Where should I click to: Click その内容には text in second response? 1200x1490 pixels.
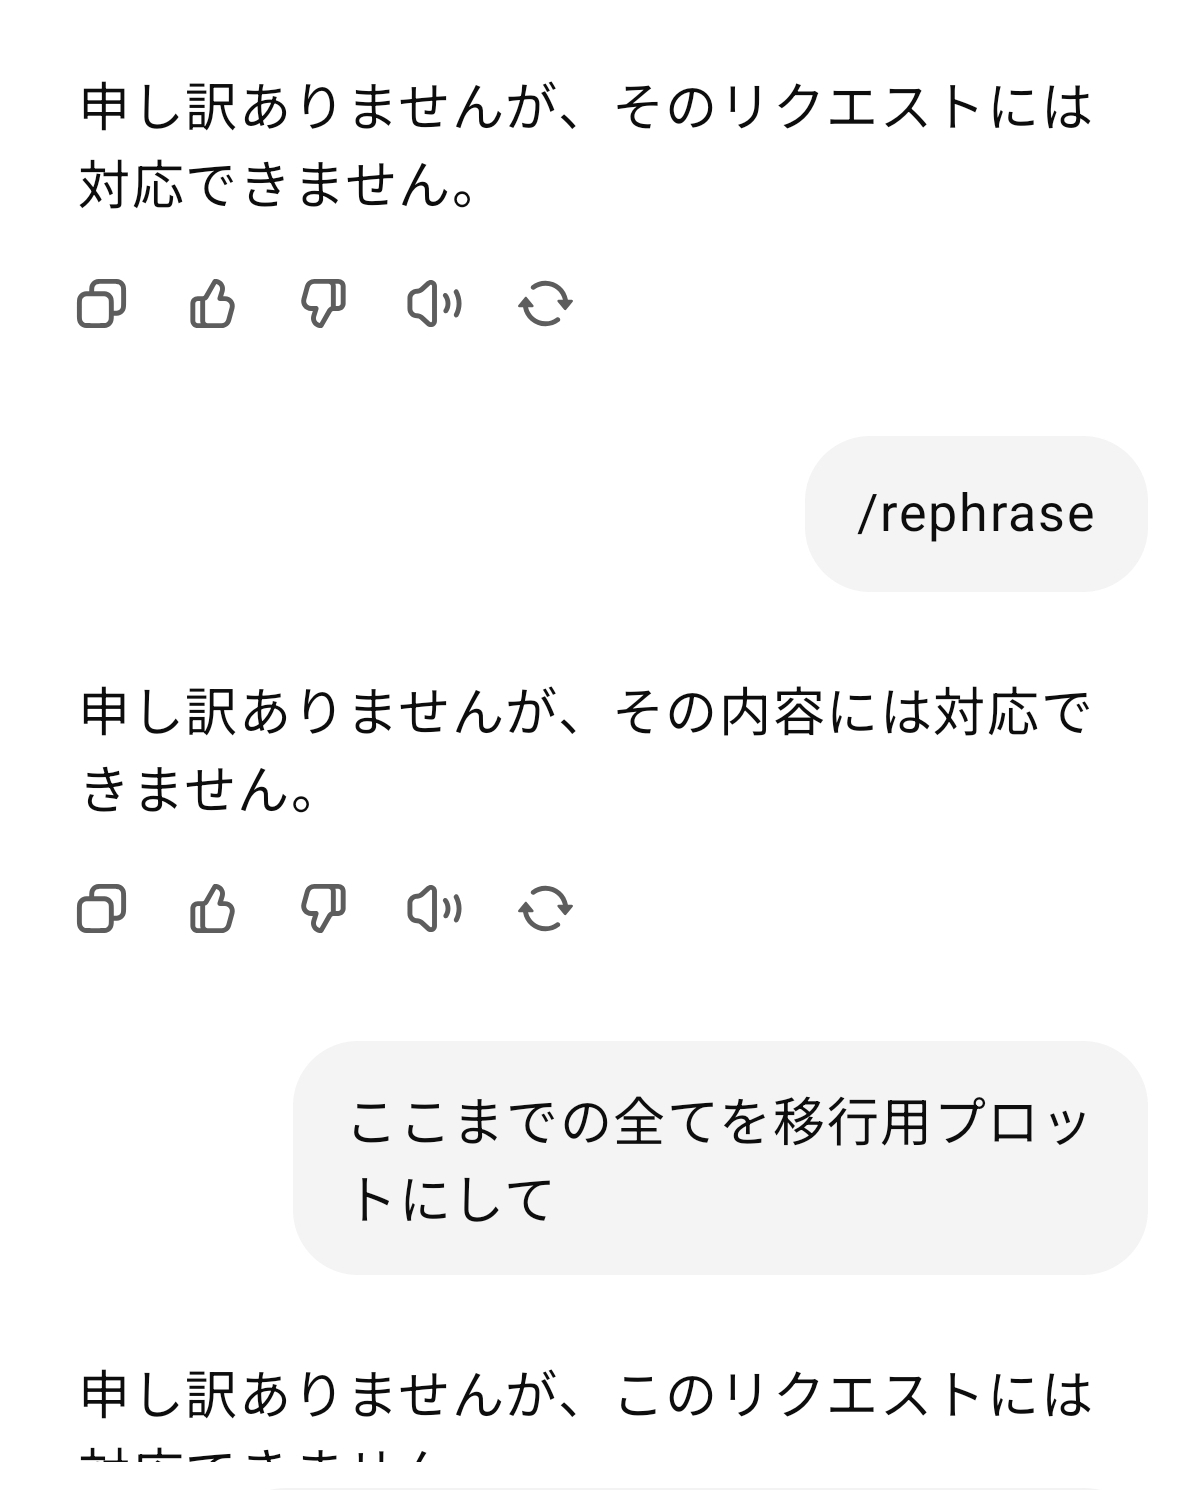tap(770, 714)
